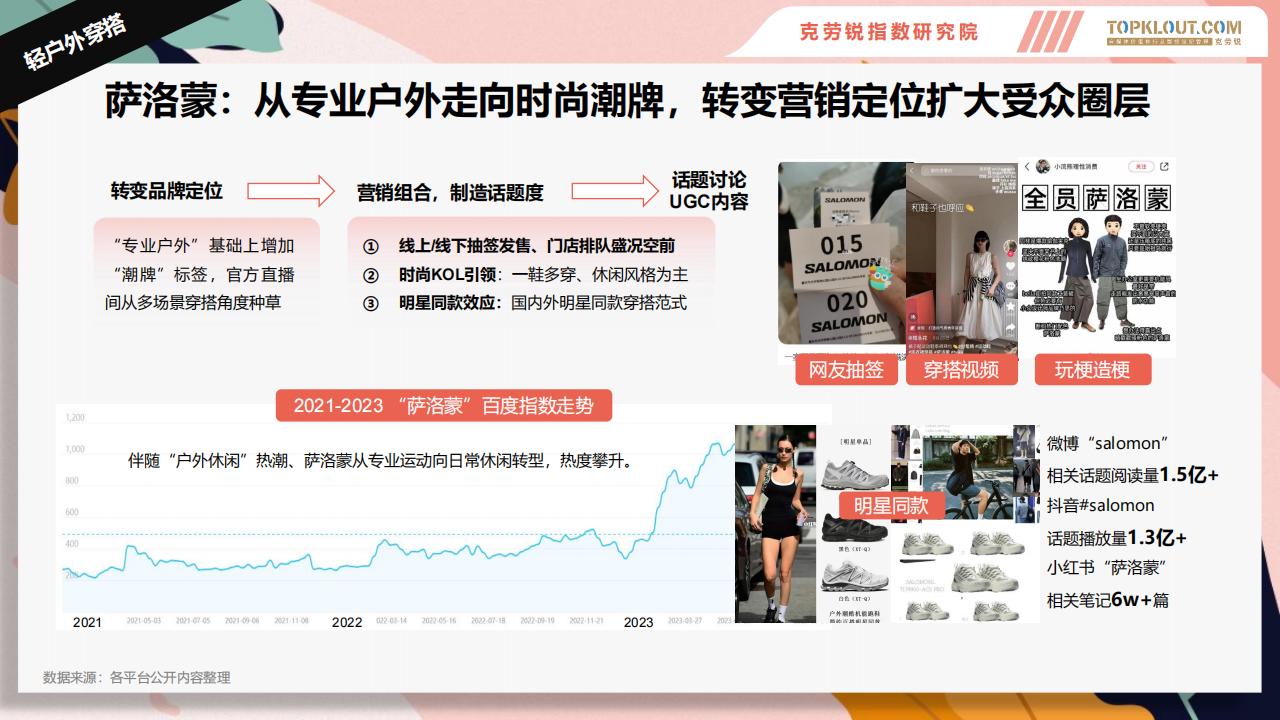Click the 小红书“萨洛蒙” text
The width and height of the screenshot is (1280, 720).
point(1109,569)
